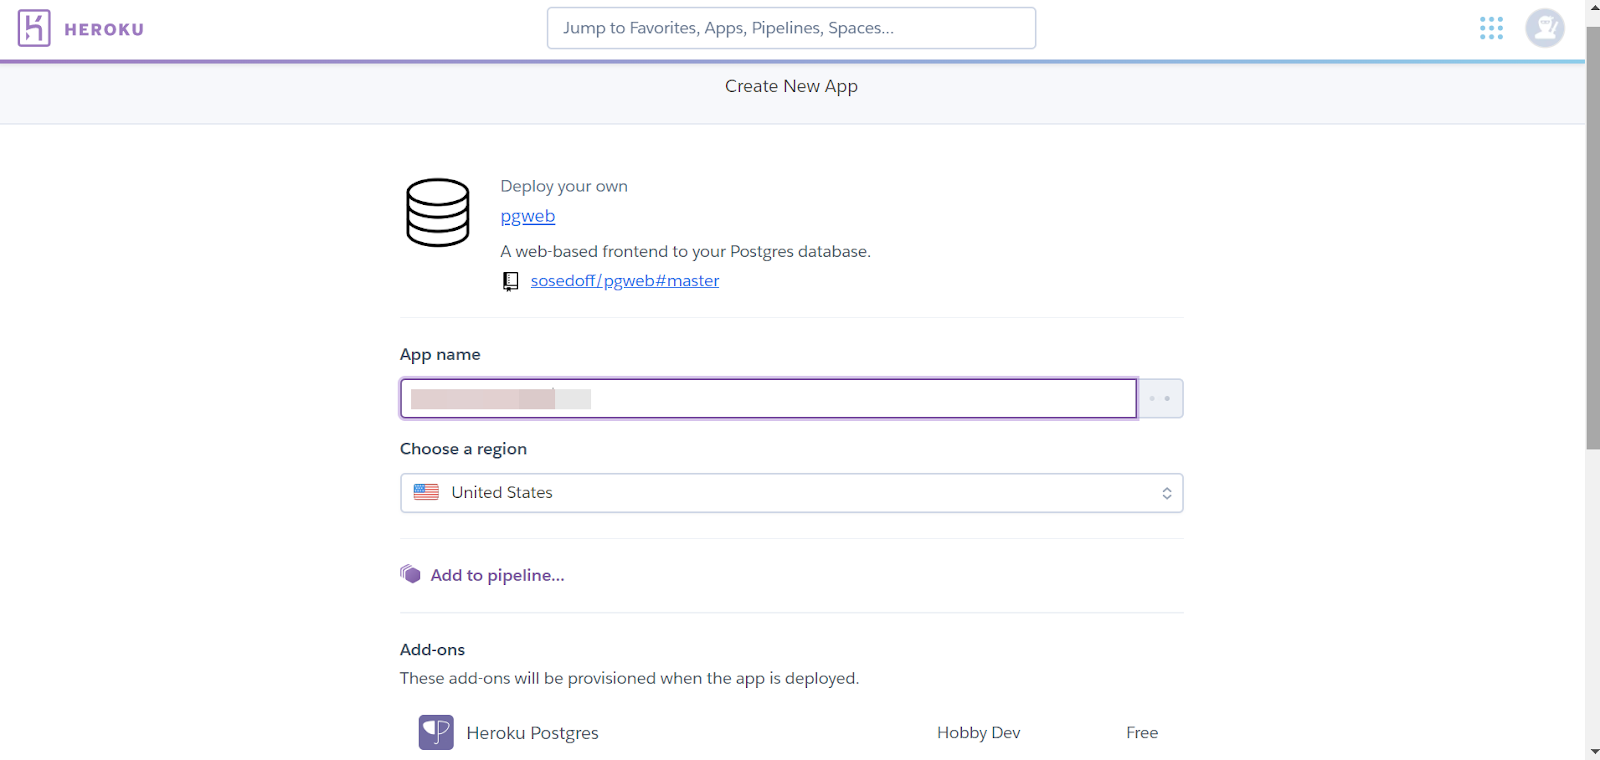Click the Deploy your own text
1600x760 pixels.
(x=564, y=186)
